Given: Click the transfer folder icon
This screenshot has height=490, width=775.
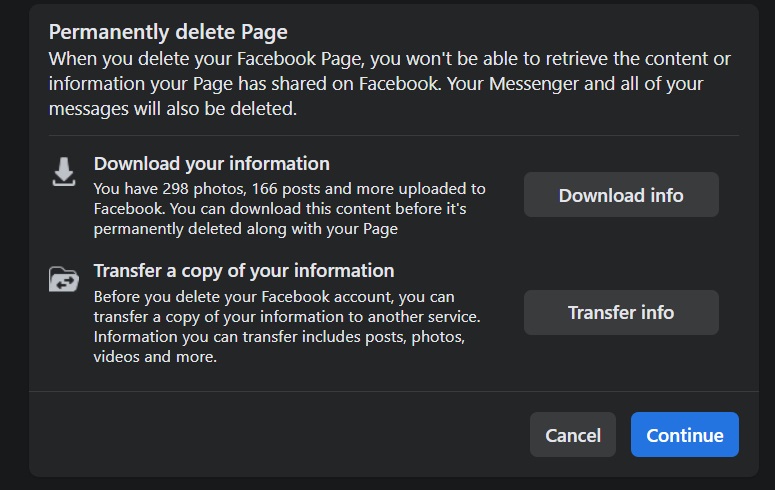Looking at the screenshot, I should point(64,279).
